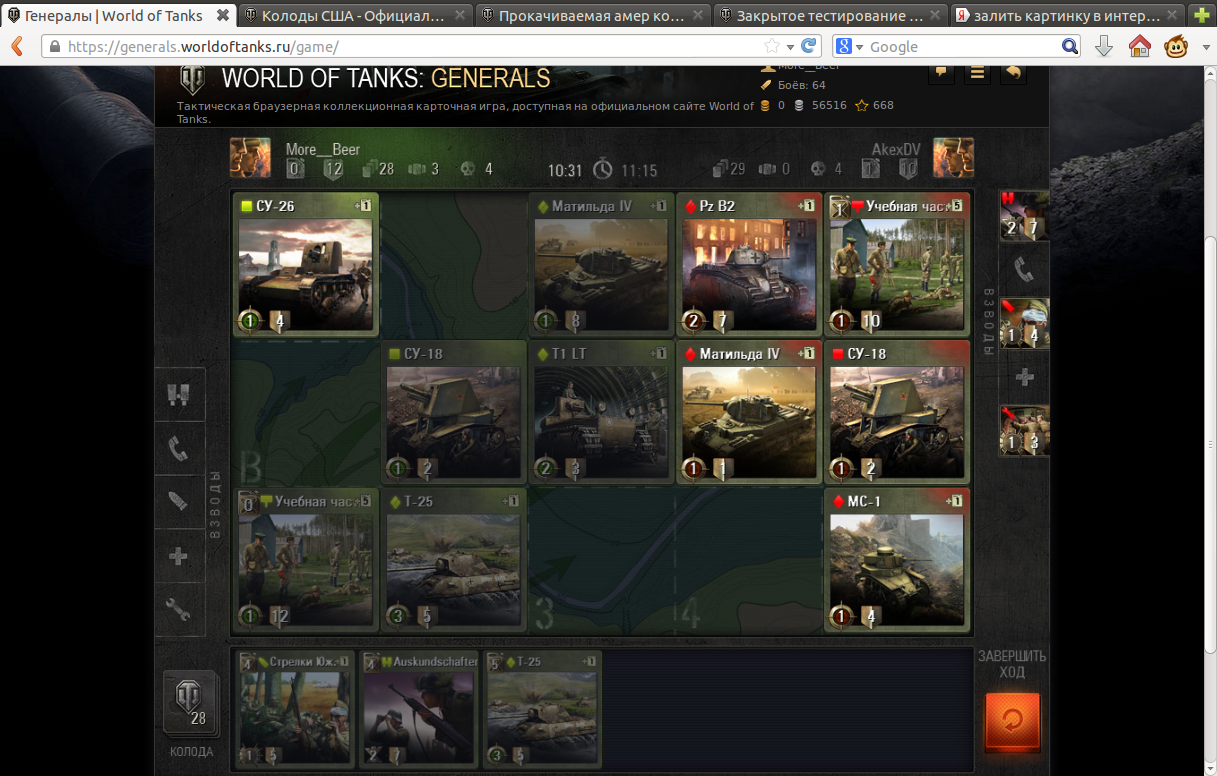Image resolution: width=1217 pixels, height=776 pixels.
Task: Select the T-25 card on the battlefield
Action: 454,560
